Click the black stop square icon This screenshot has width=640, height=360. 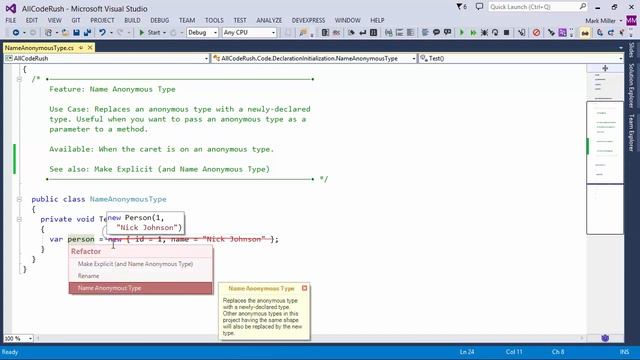pyautogui.click(x=507, y=32)
